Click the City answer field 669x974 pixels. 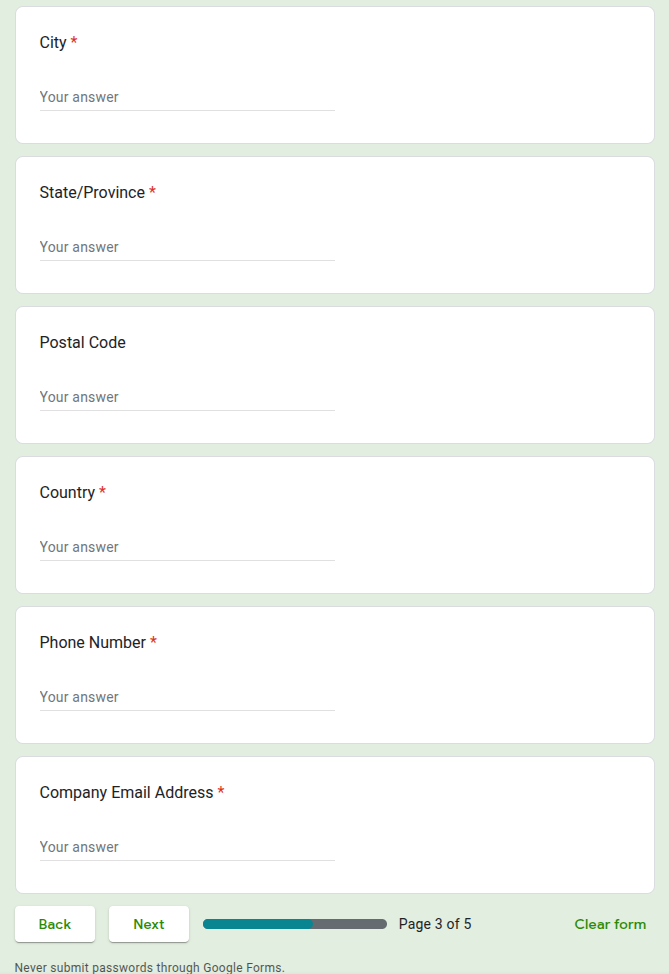click(x=186, y=96)
